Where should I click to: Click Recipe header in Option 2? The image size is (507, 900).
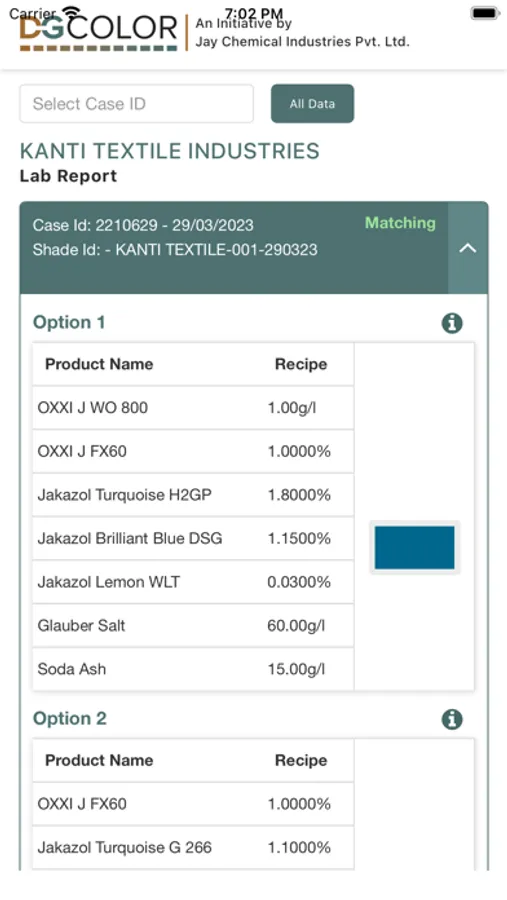(x=301, y=760)
